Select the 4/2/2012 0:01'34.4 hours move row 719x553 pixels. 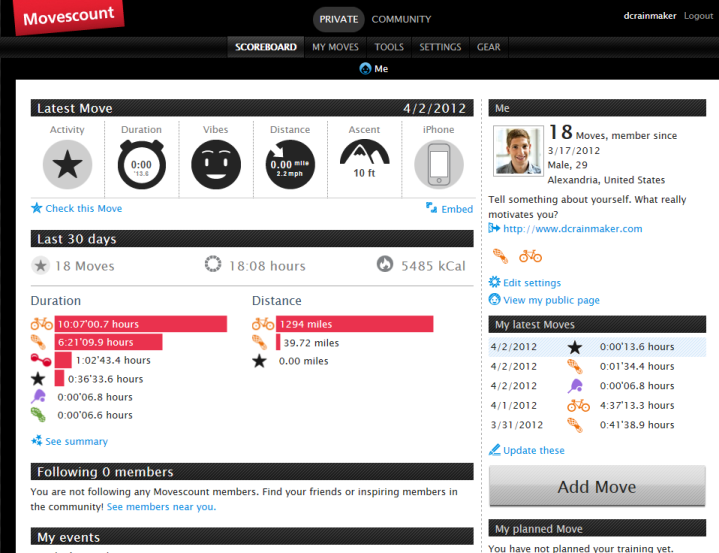(597, 366)
